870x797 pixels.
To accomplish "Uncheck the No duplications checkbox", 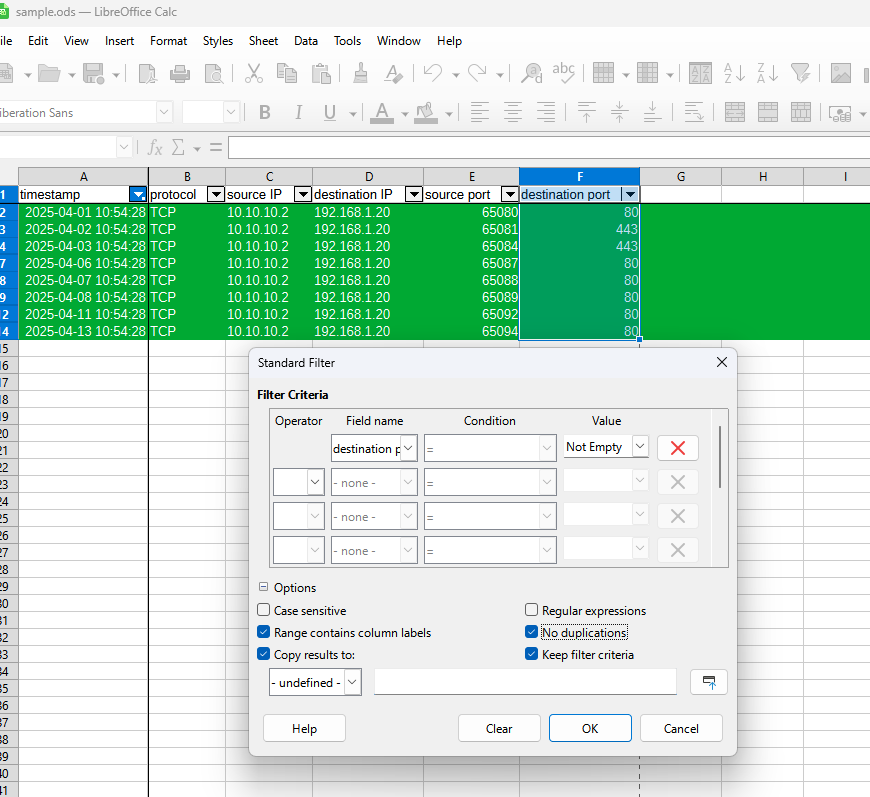I will [532, 633].
